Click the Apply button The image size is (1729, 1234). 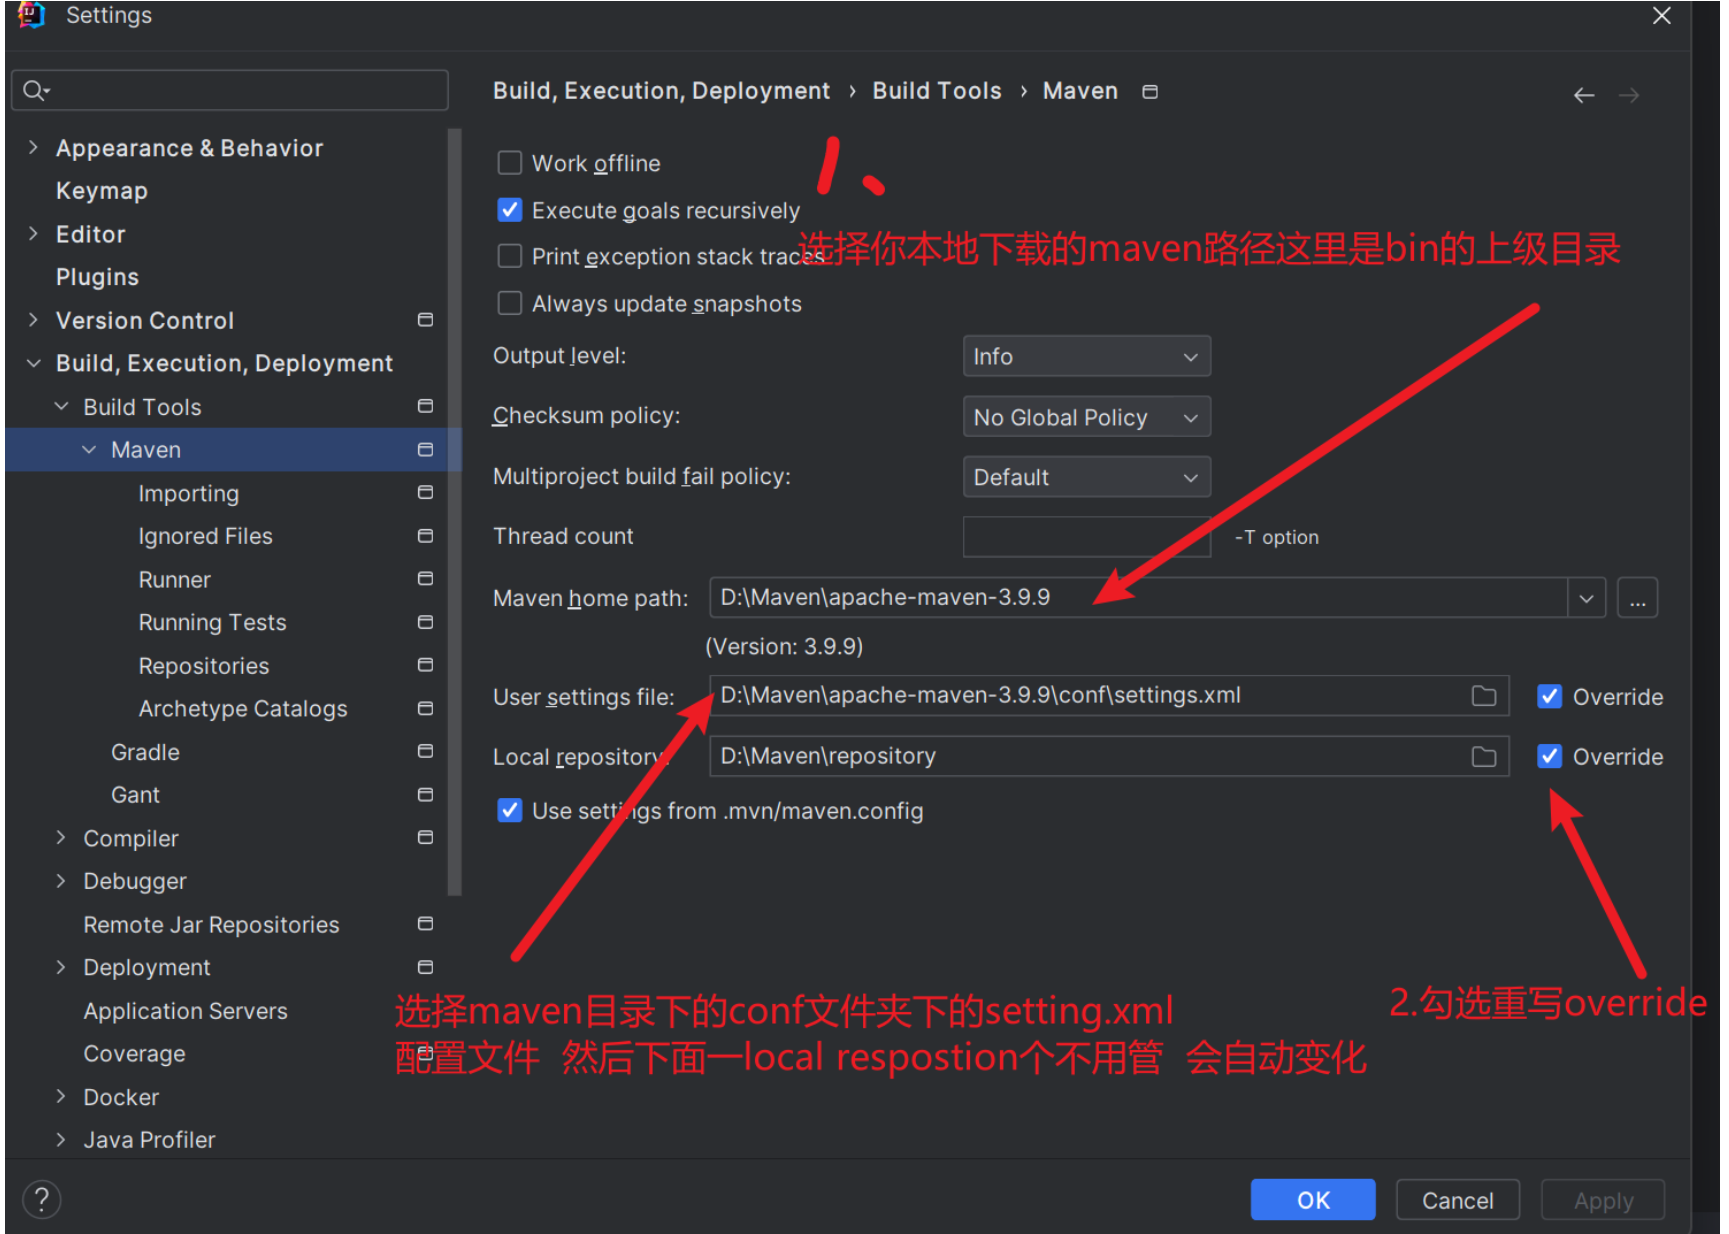click(x=1603, y=1200)
